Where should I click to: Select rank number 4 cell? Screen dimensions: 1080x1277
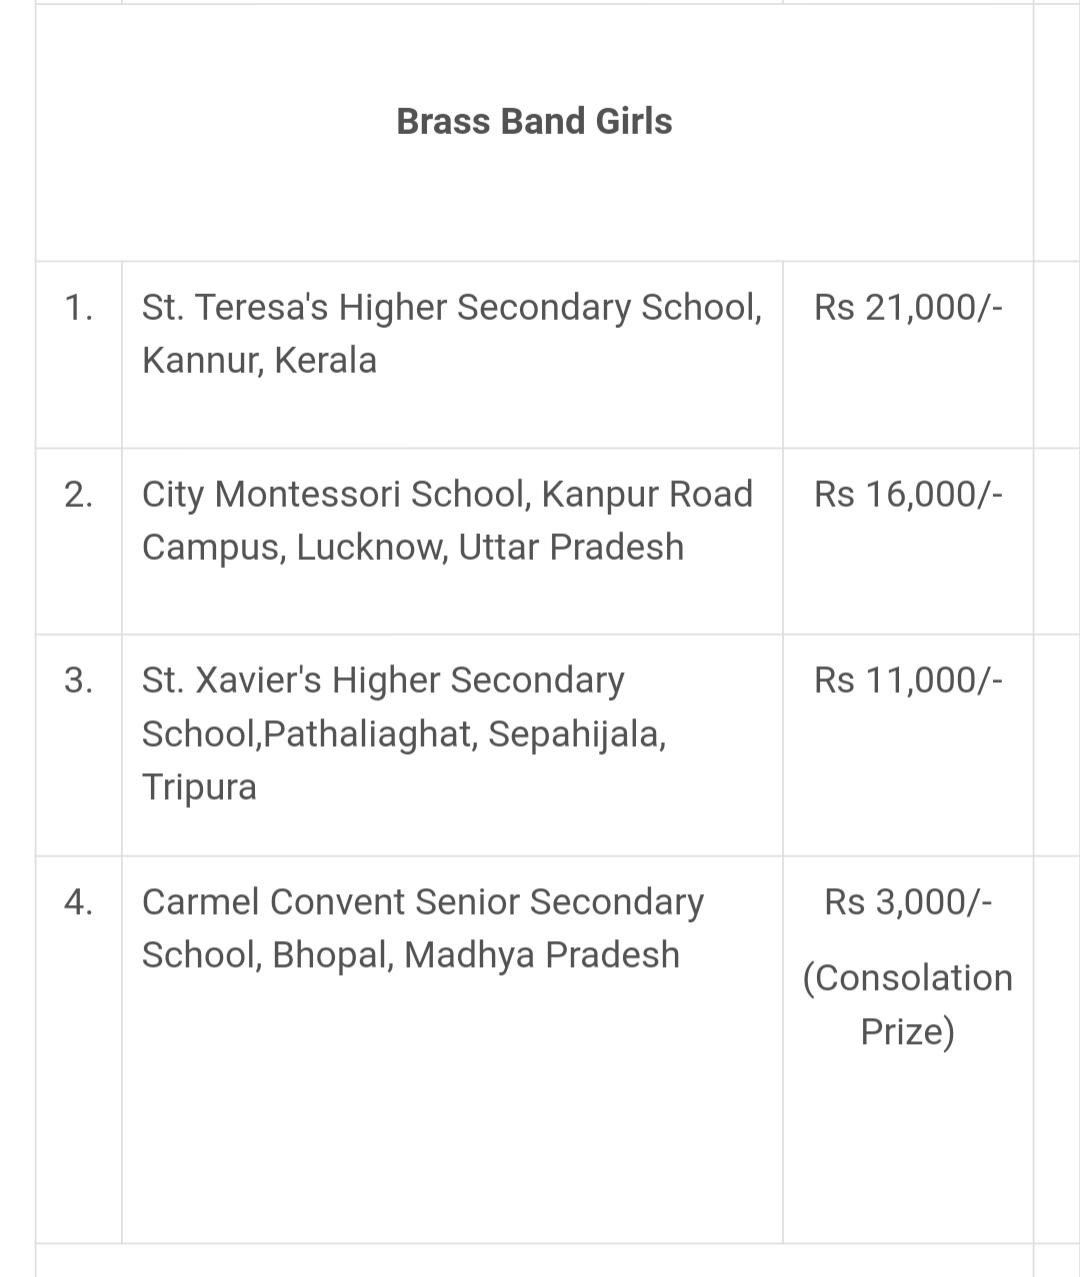pos(79,902)
